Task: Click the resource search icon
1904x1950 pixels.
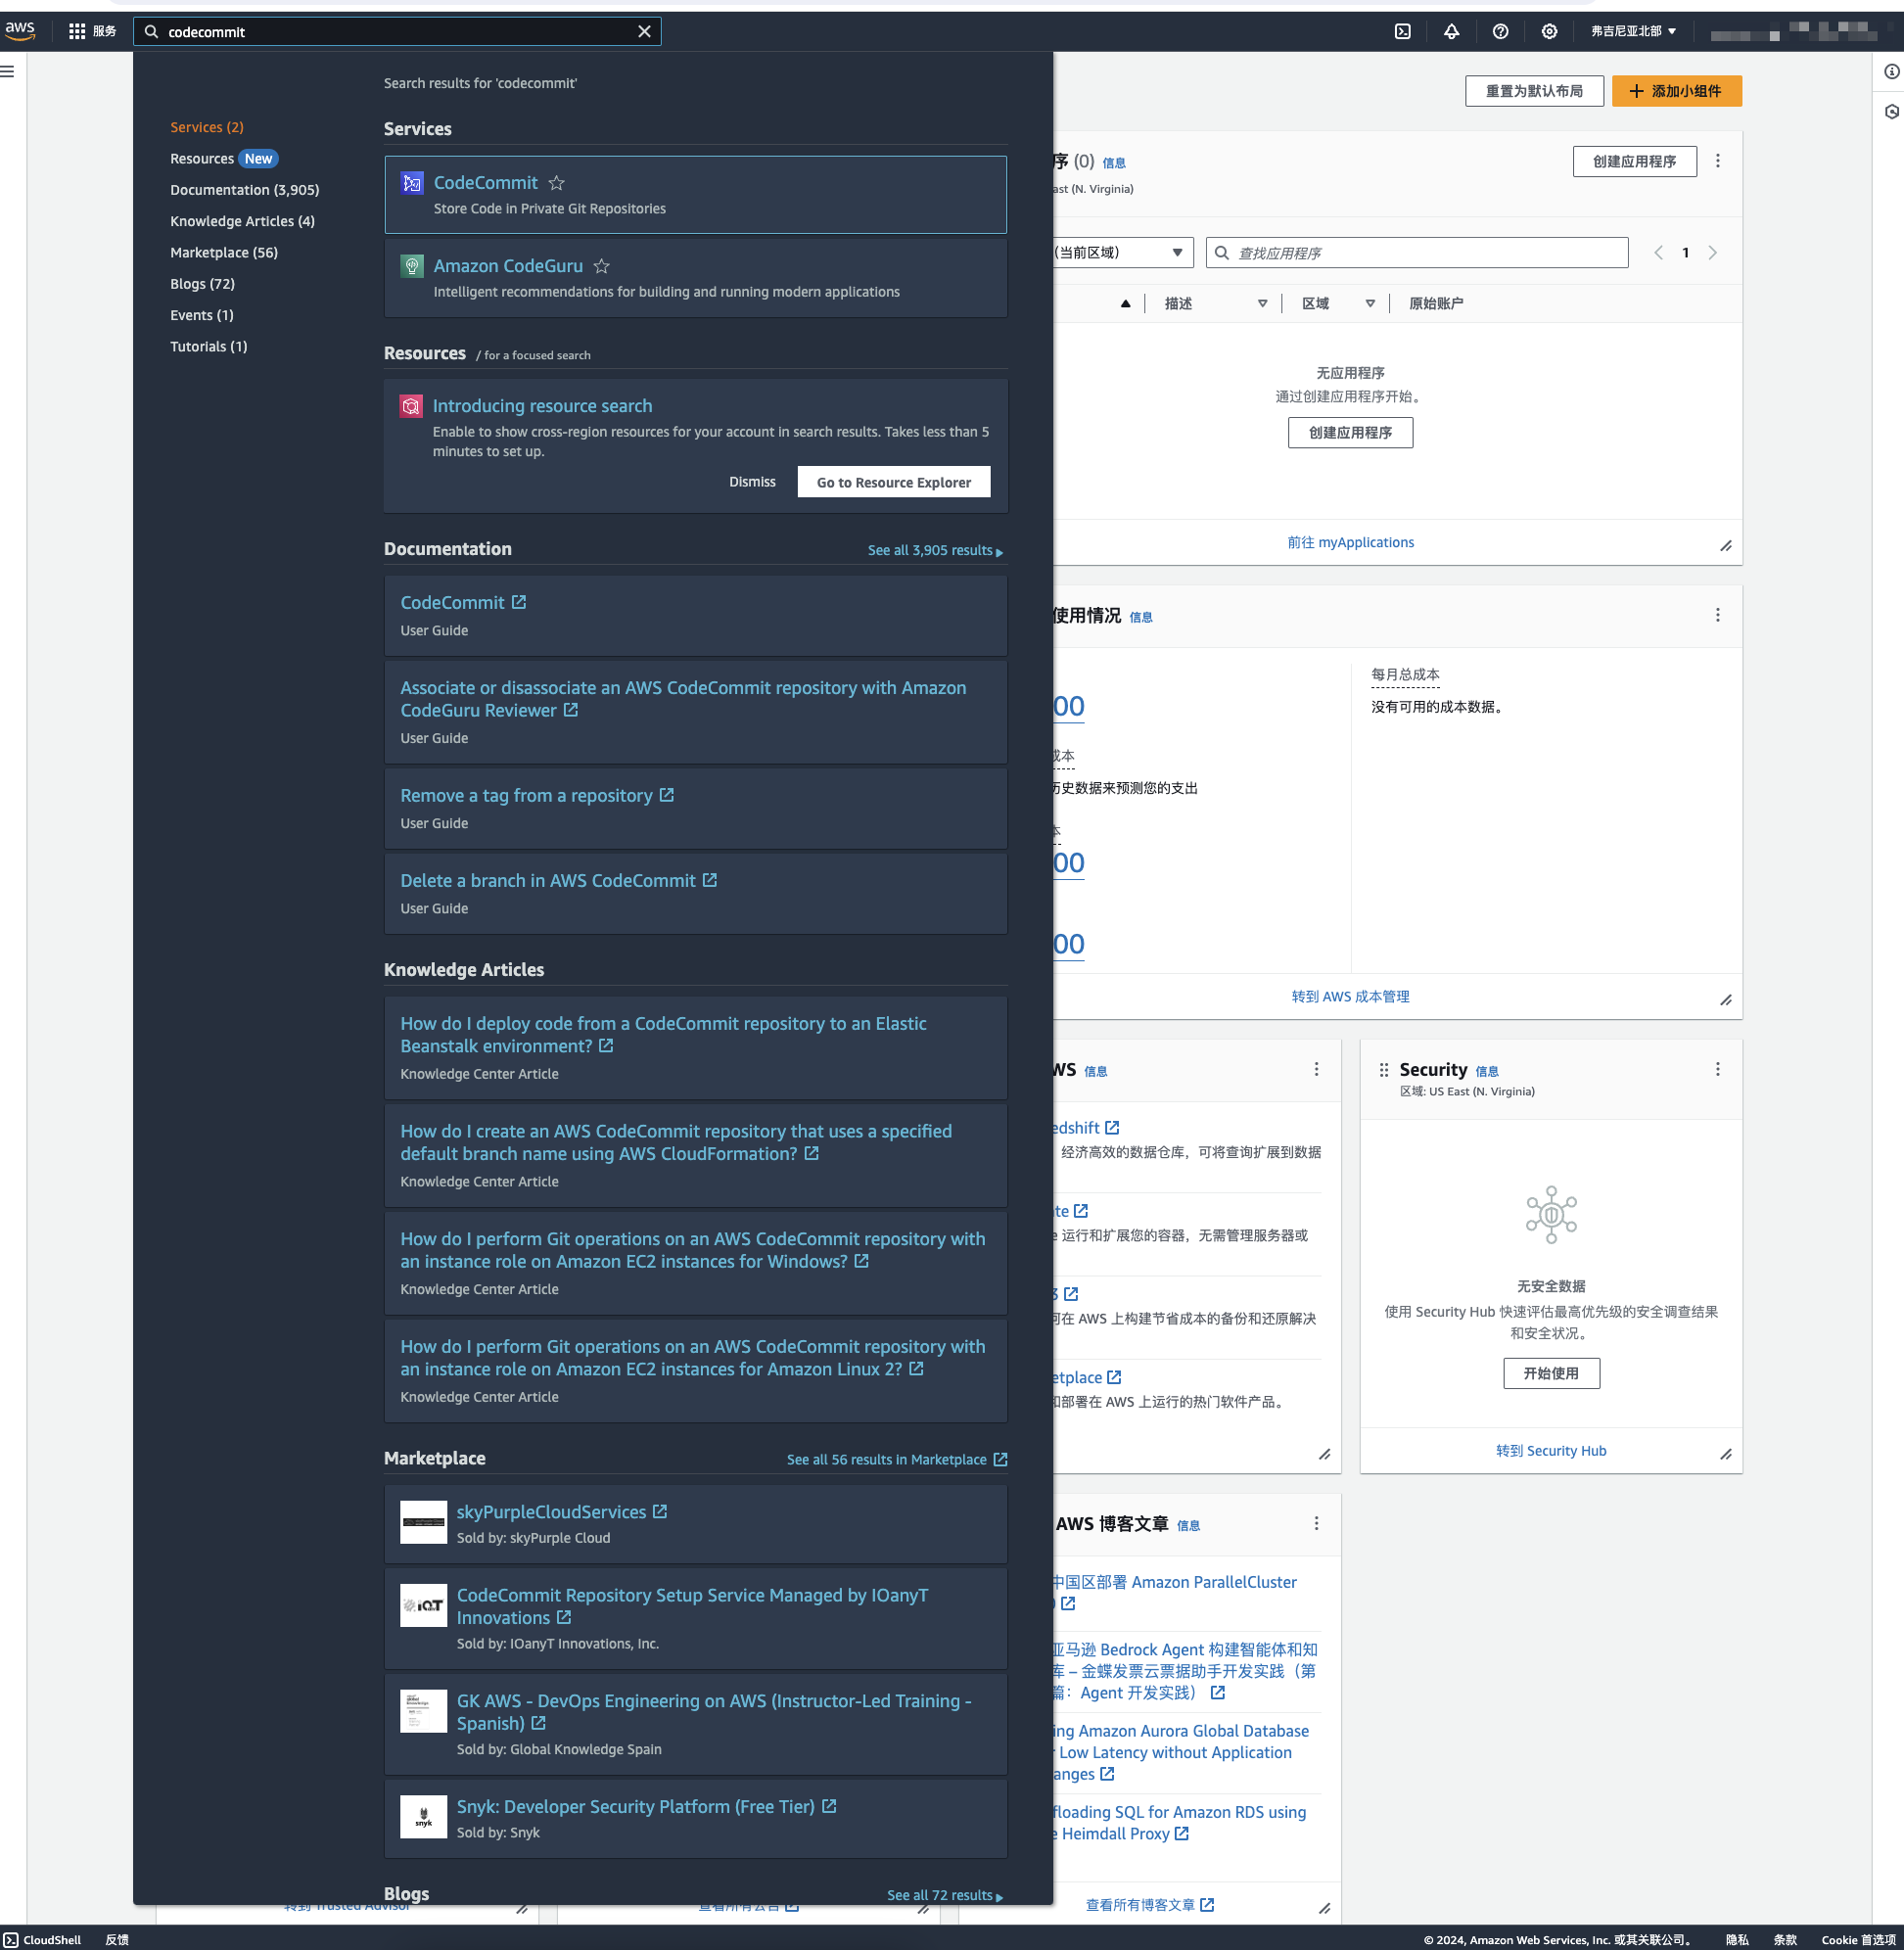Action: 410,406
